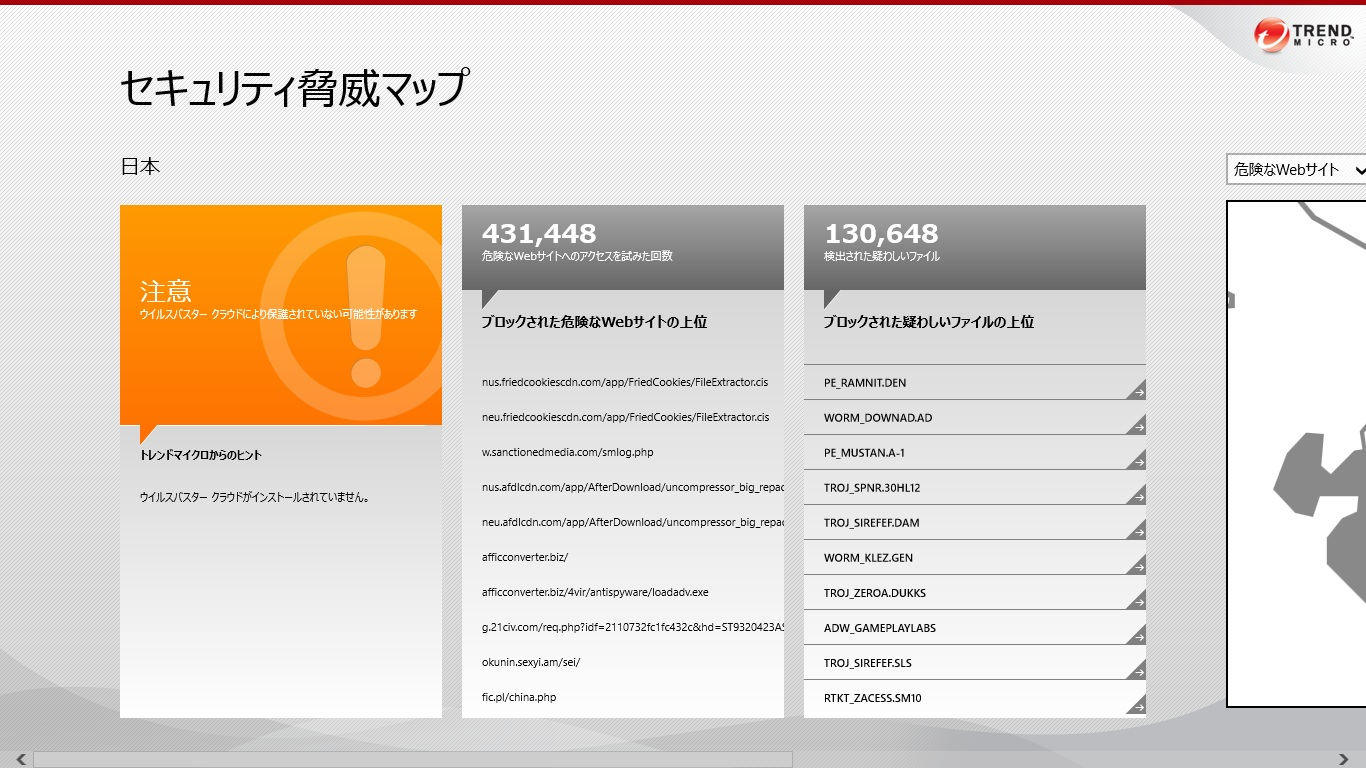Click arrow icon beside ADW_GAMEPLAYLABS

1137,637
